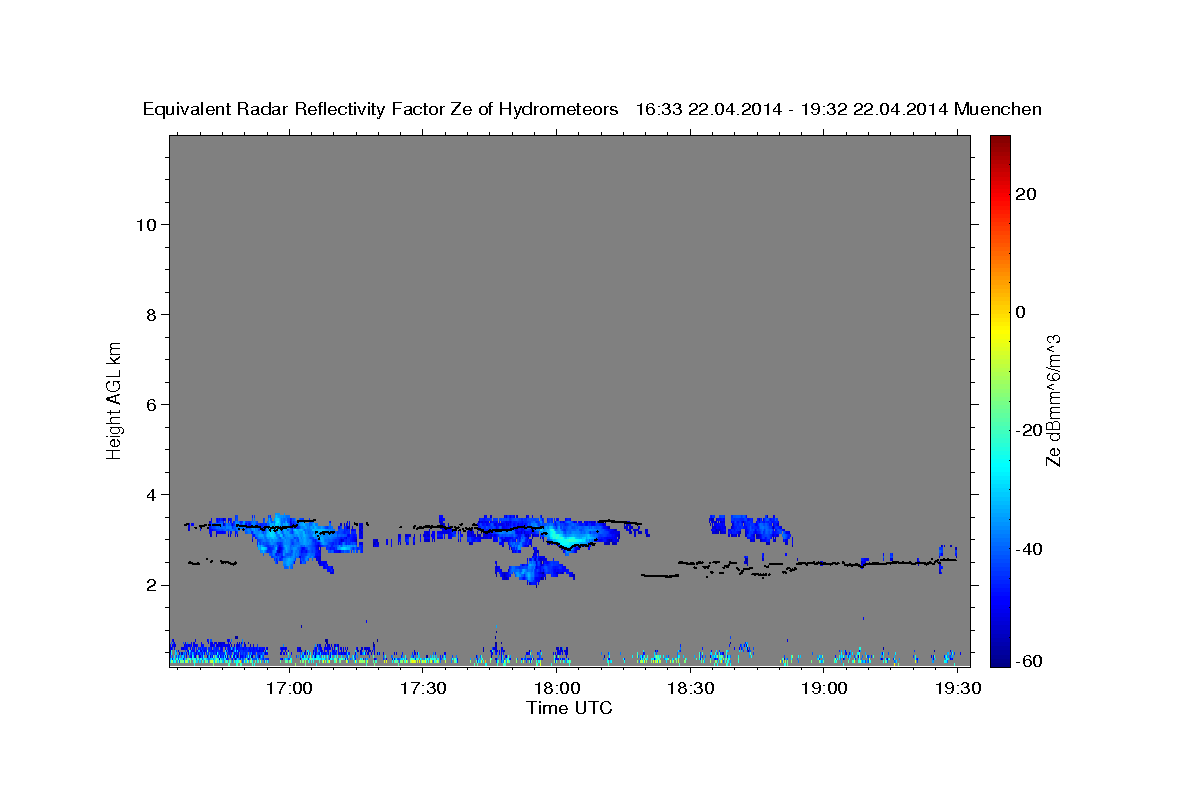This screenshot has width=1200, height=800.
Task: Click the height axis label '6'
Action: click(x=150, y=405)
